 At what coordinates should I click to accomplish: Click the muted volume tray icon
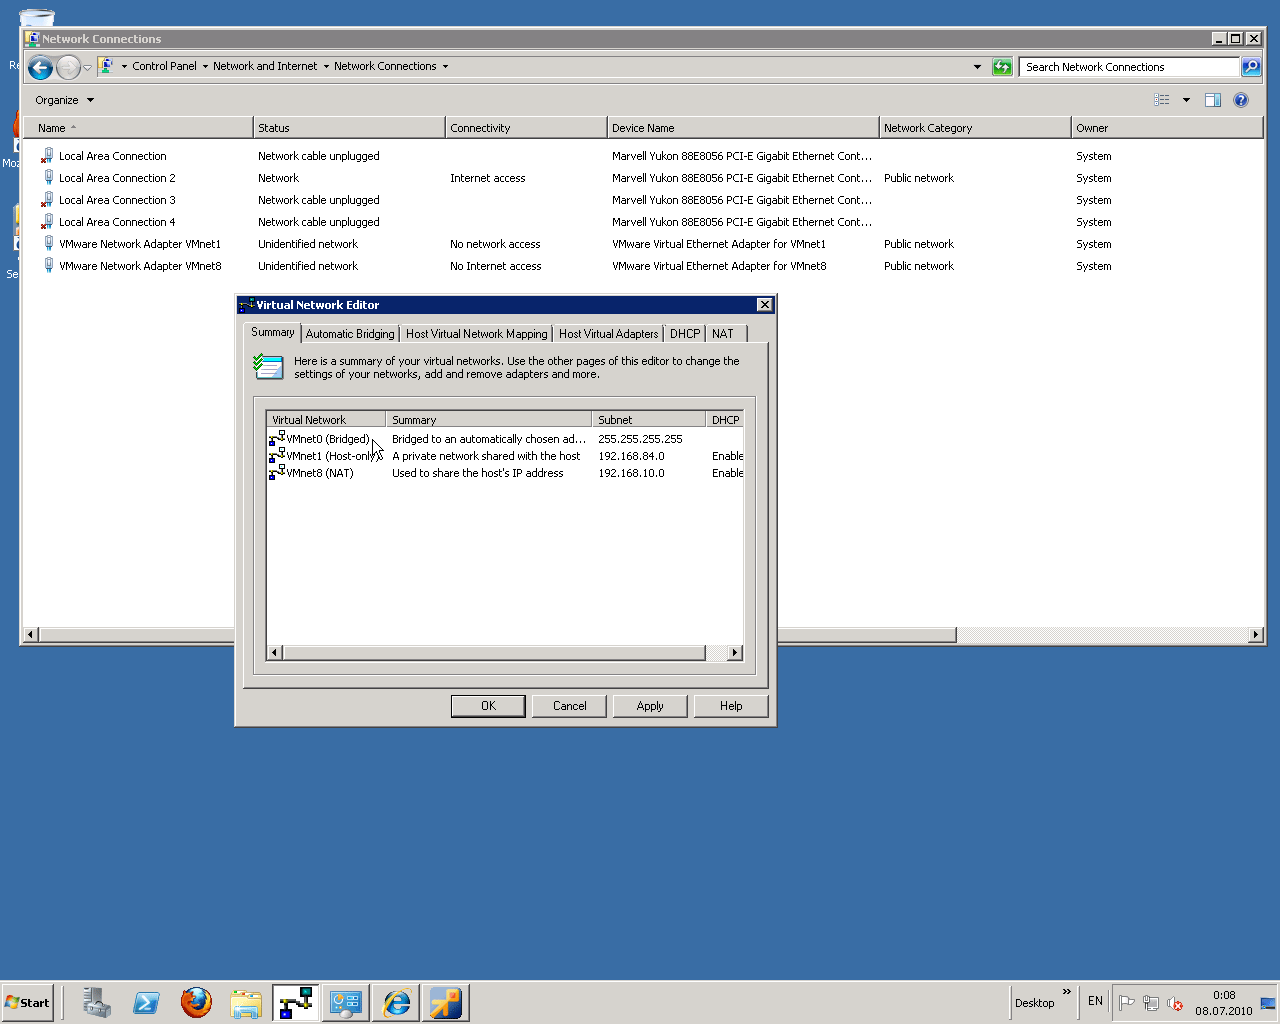click(1175, 1003)
